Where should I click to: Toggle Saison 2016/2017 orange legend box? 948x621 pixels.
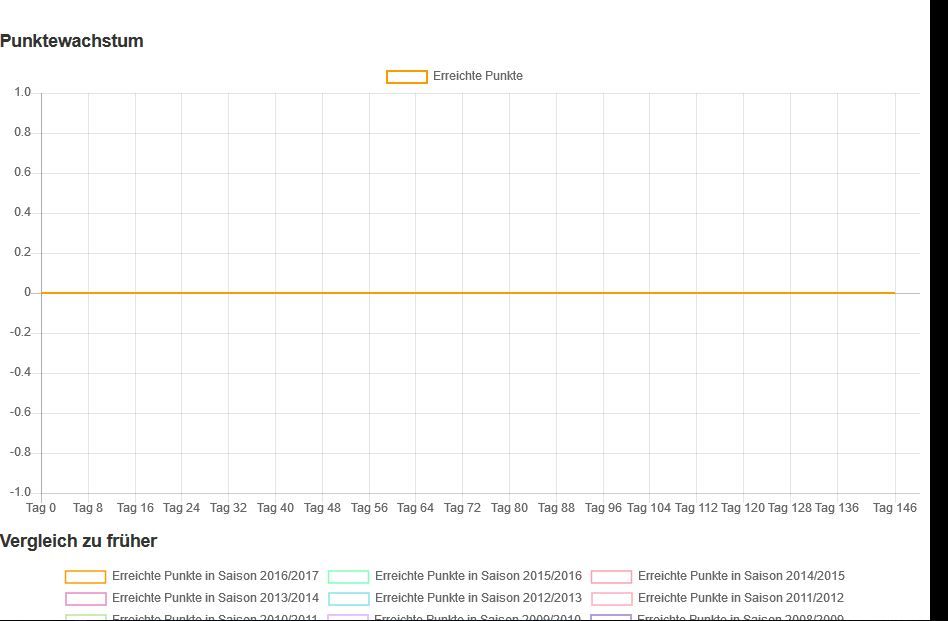pos(85,577)
